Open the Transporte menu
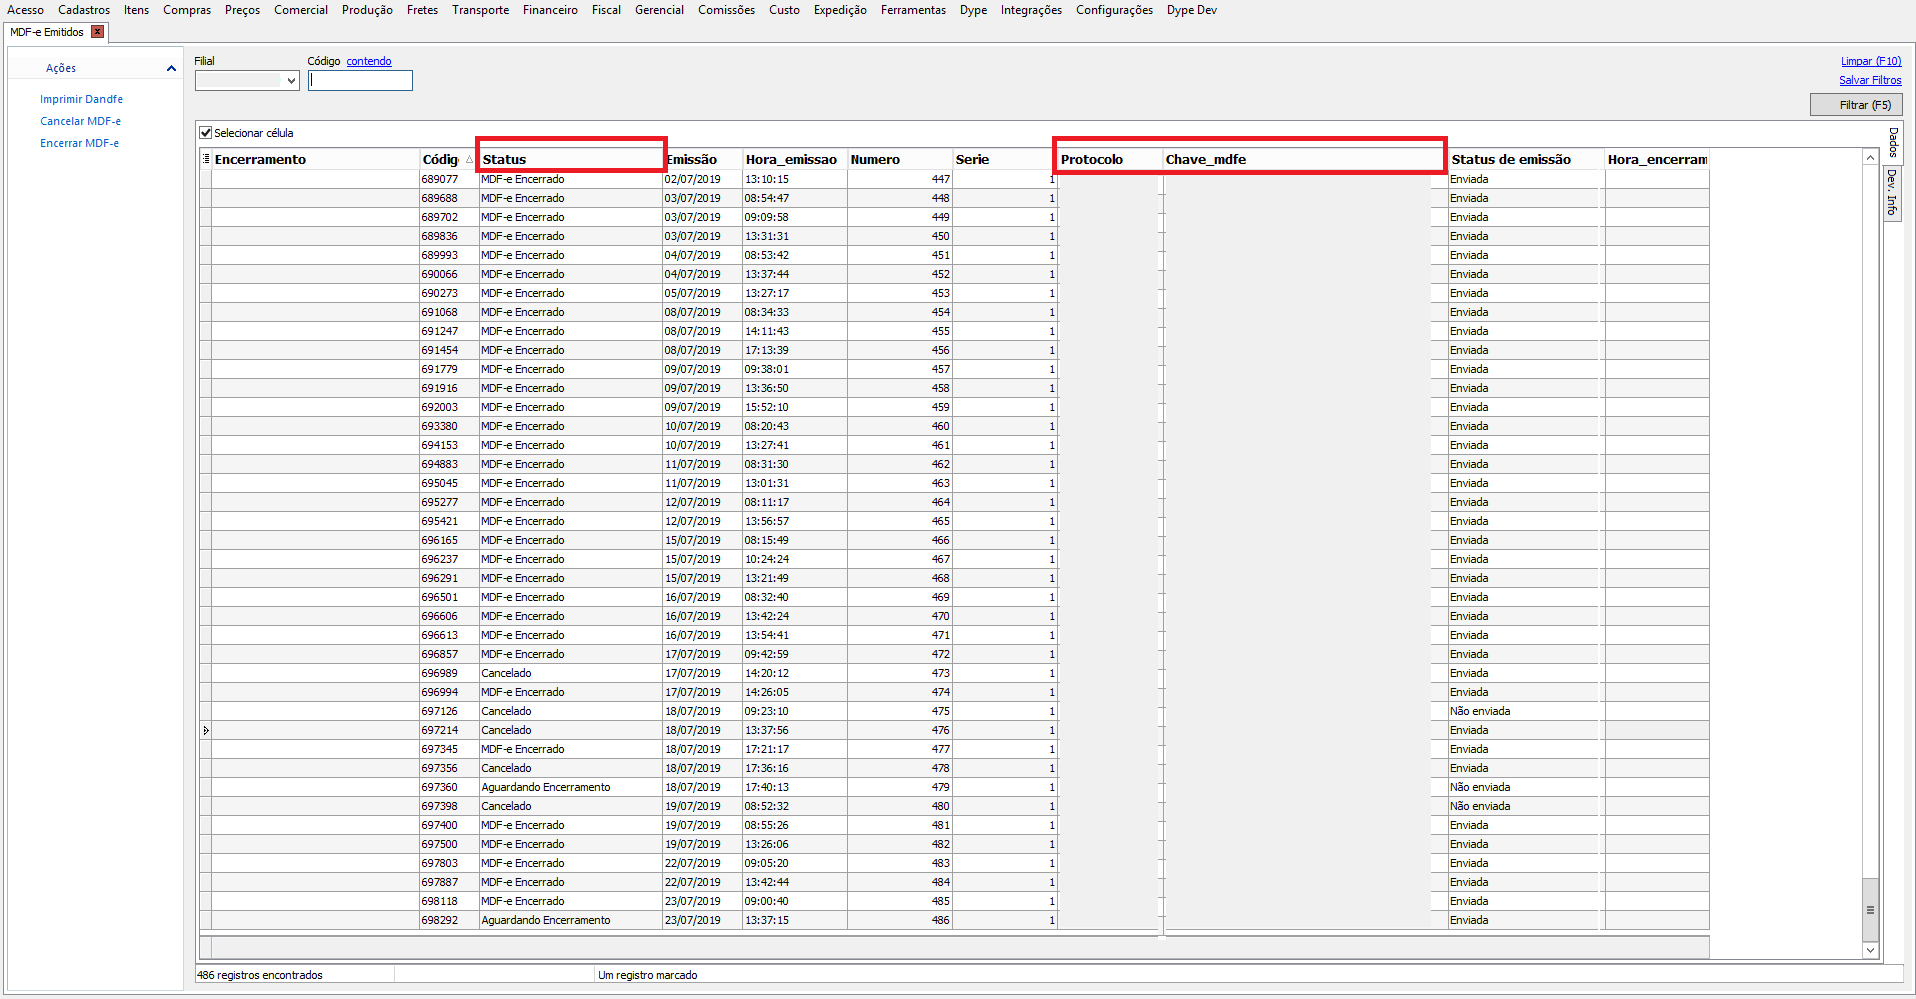 point(480,10)
